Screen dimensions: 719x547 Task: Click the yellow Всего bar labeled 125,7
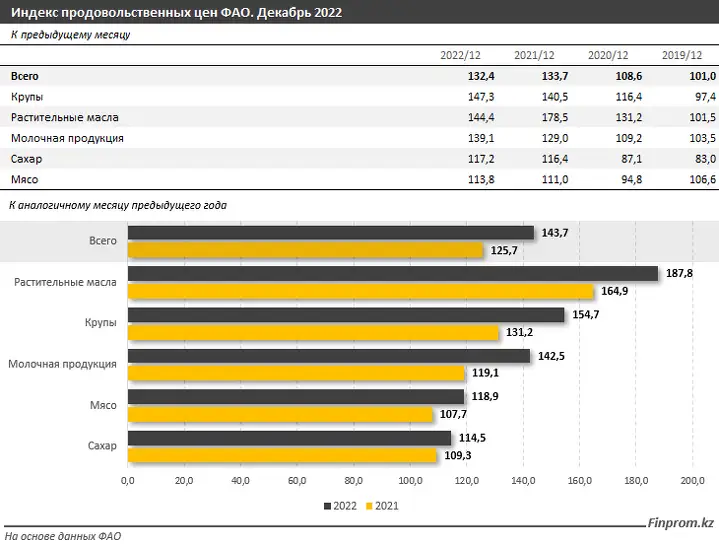tap(305, 250)
